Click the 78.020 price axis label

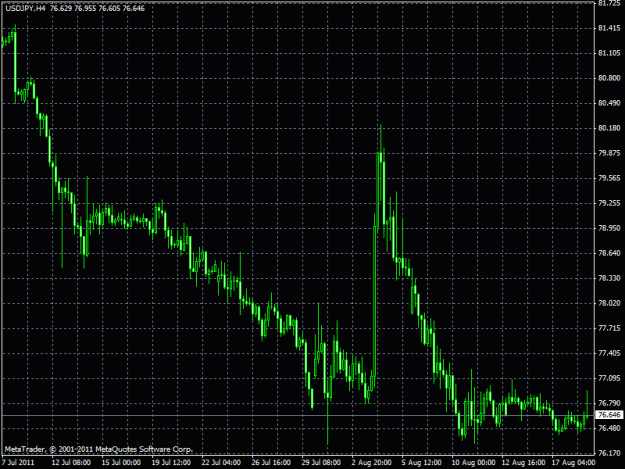pos(609,303)
